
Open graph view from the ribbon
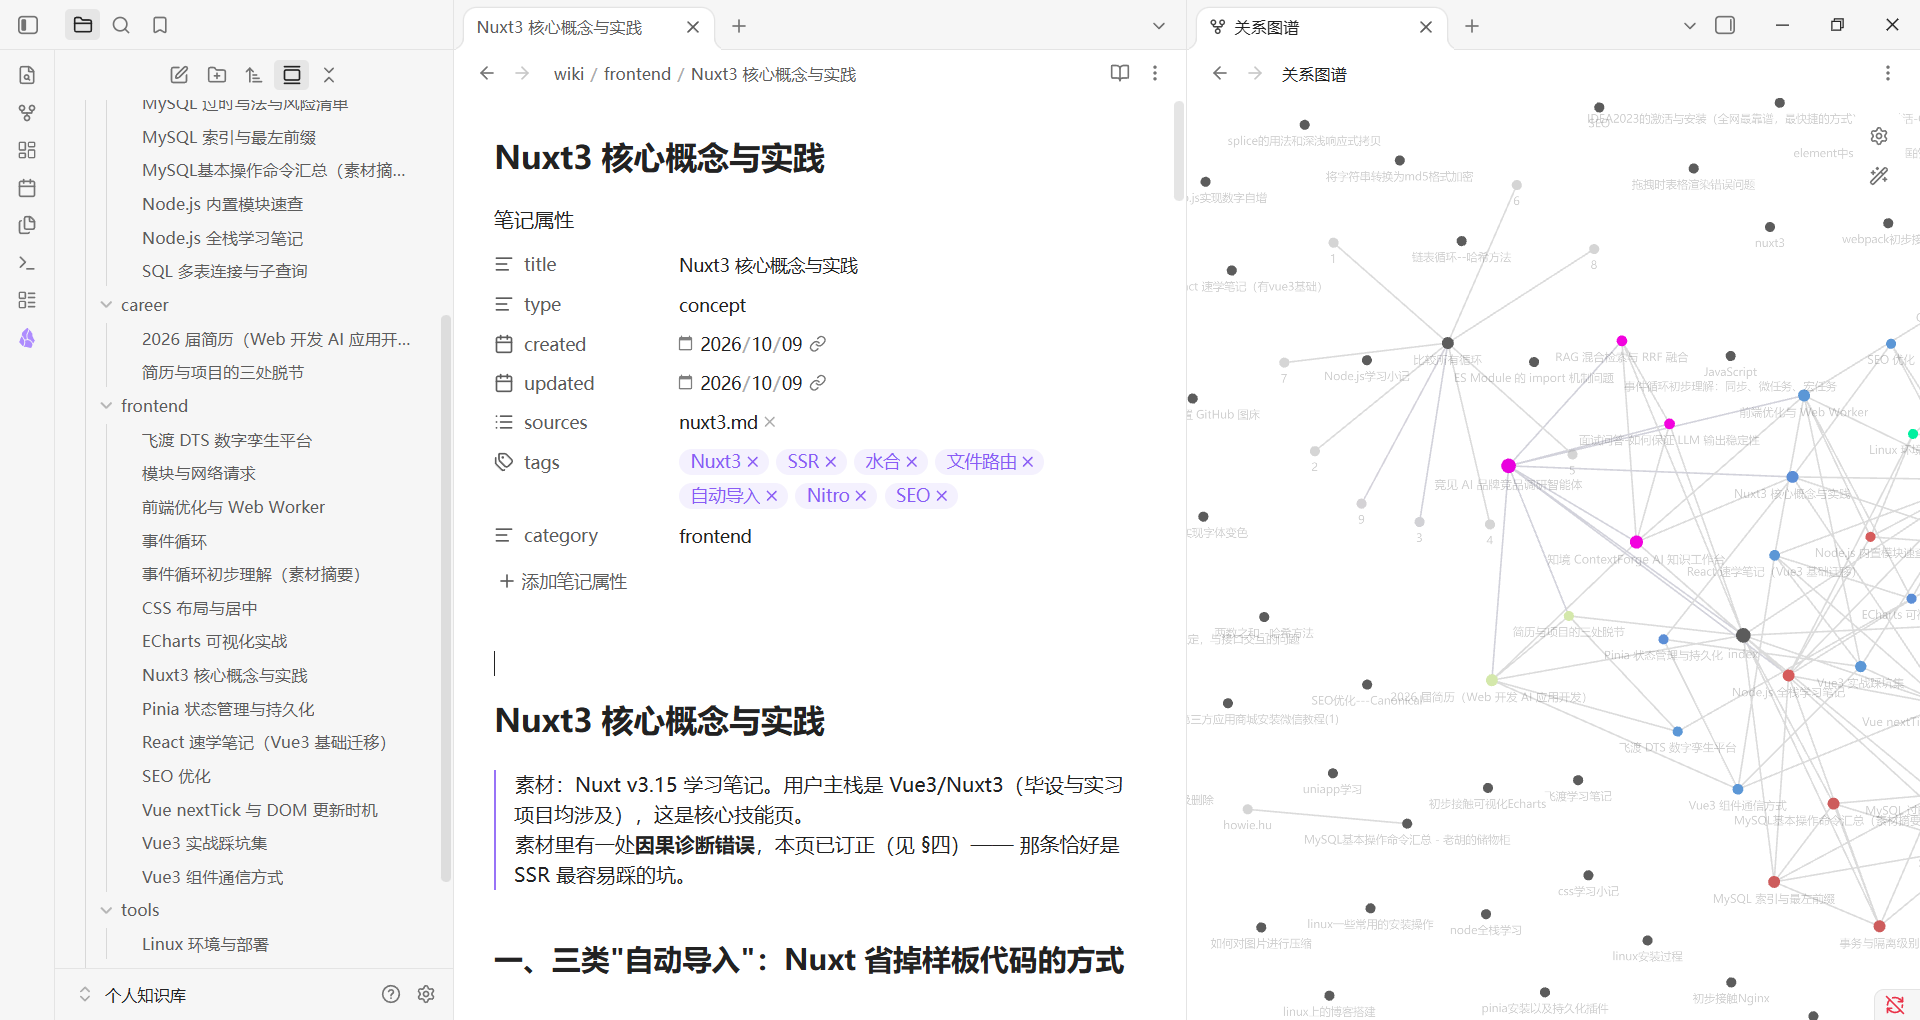pyautogui.click(x=27, y=113)
